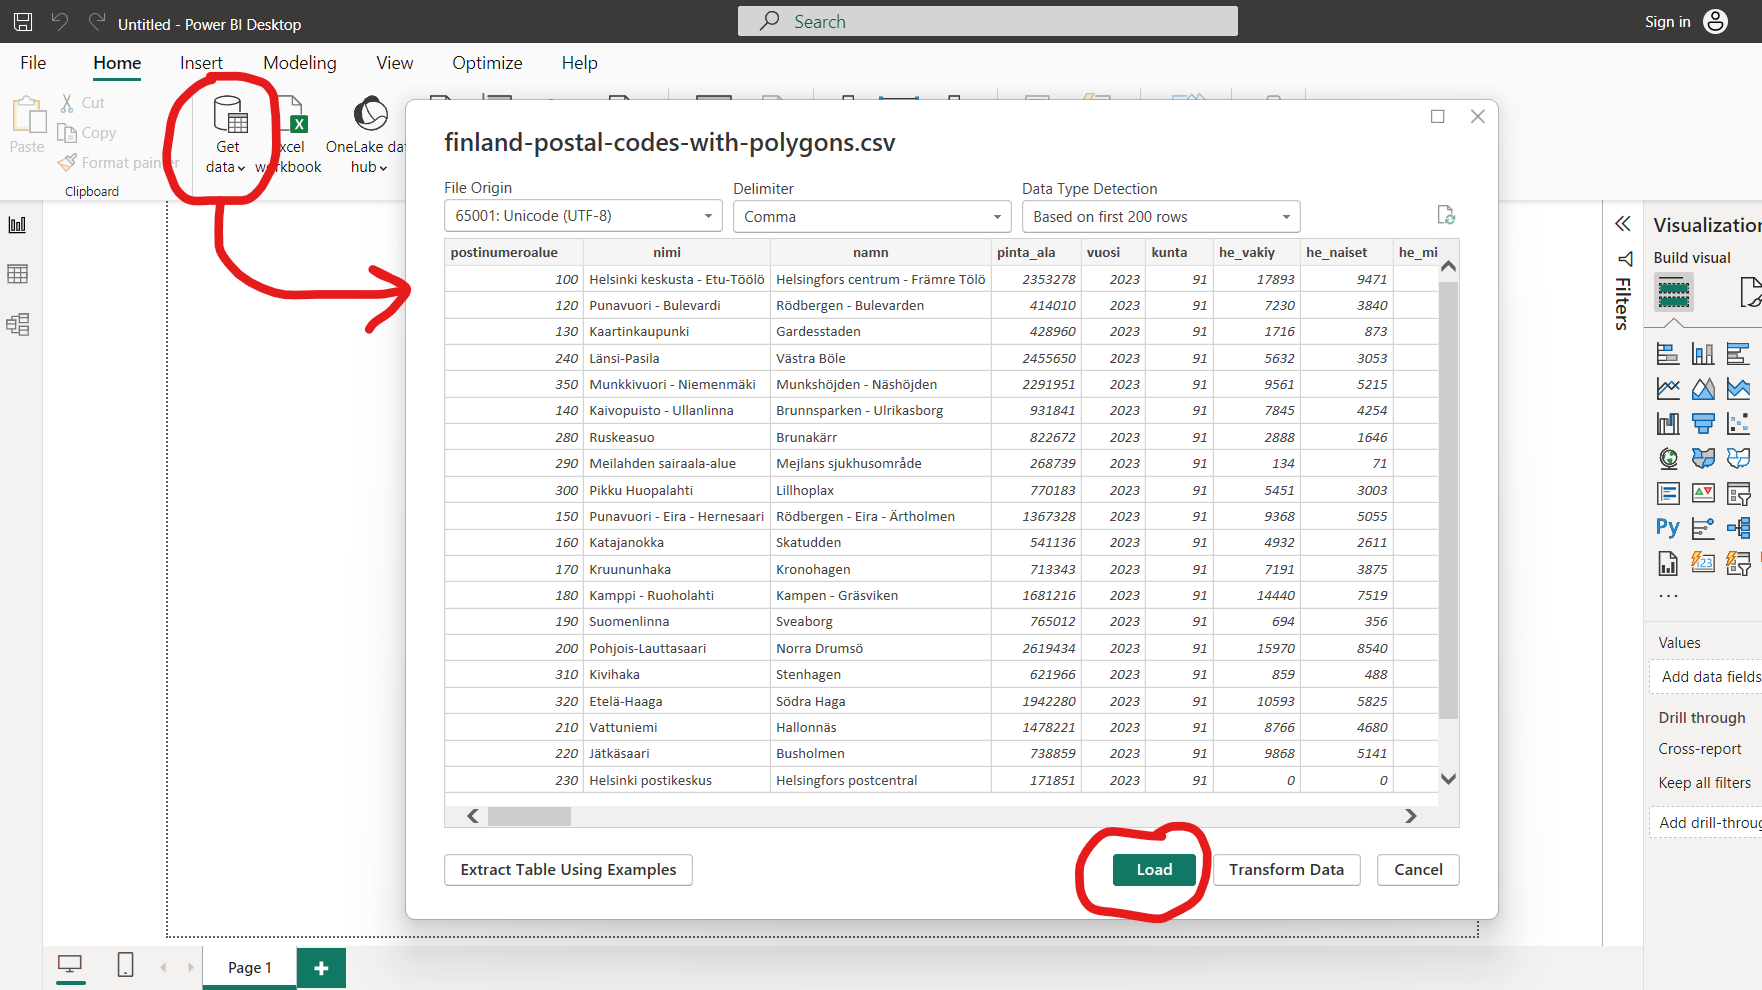Select the Help ribbon tab

pyautogui.click(x=579, y=63)
